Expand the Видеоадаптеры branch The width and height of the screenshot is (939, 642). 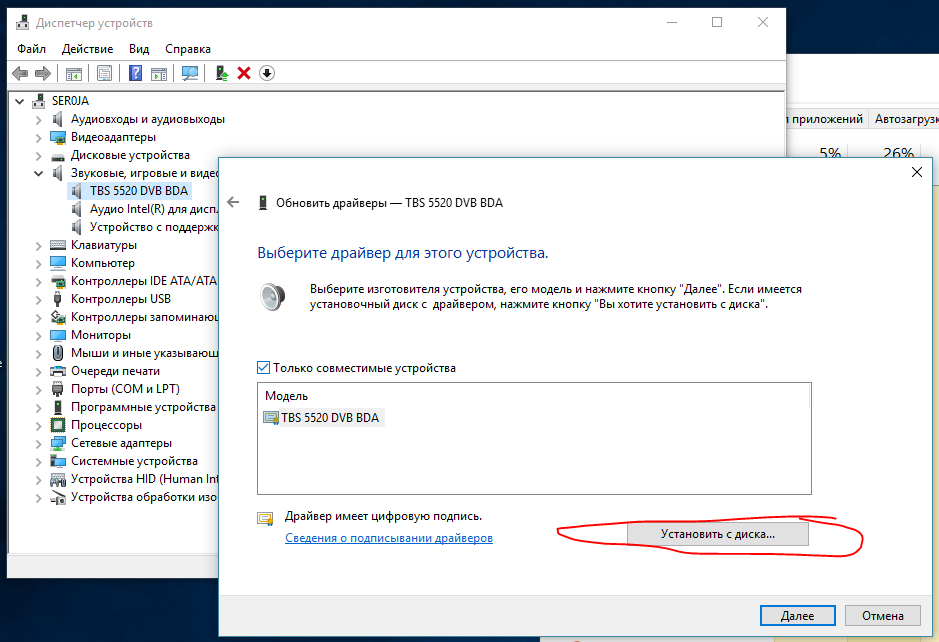(38, 138)
